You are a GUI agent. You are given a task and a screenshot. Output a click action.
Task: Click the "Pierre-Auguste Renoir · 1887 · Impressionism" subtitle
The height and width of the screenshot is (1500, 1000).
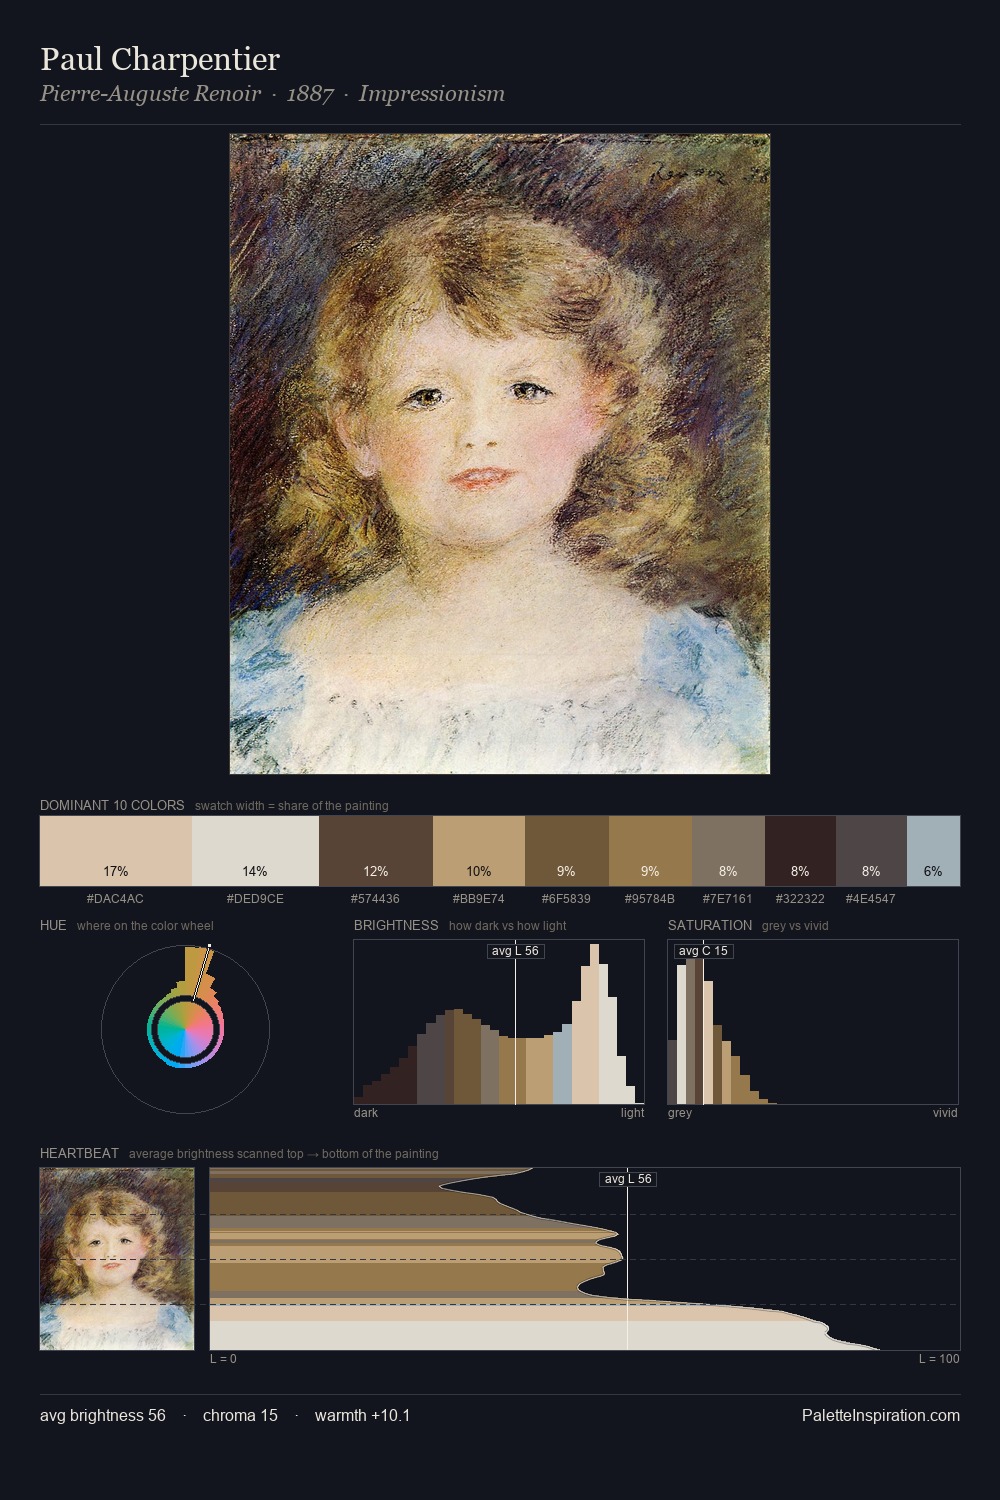[272, 94]
